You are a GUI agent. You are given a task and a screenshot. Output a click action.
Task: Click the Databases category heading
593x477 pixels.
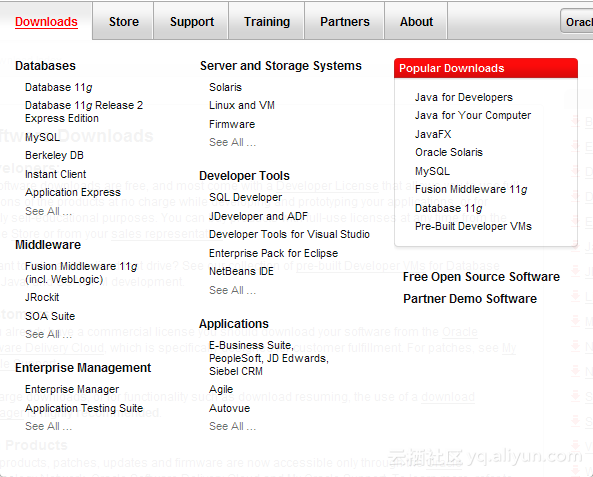click(45, 66)
